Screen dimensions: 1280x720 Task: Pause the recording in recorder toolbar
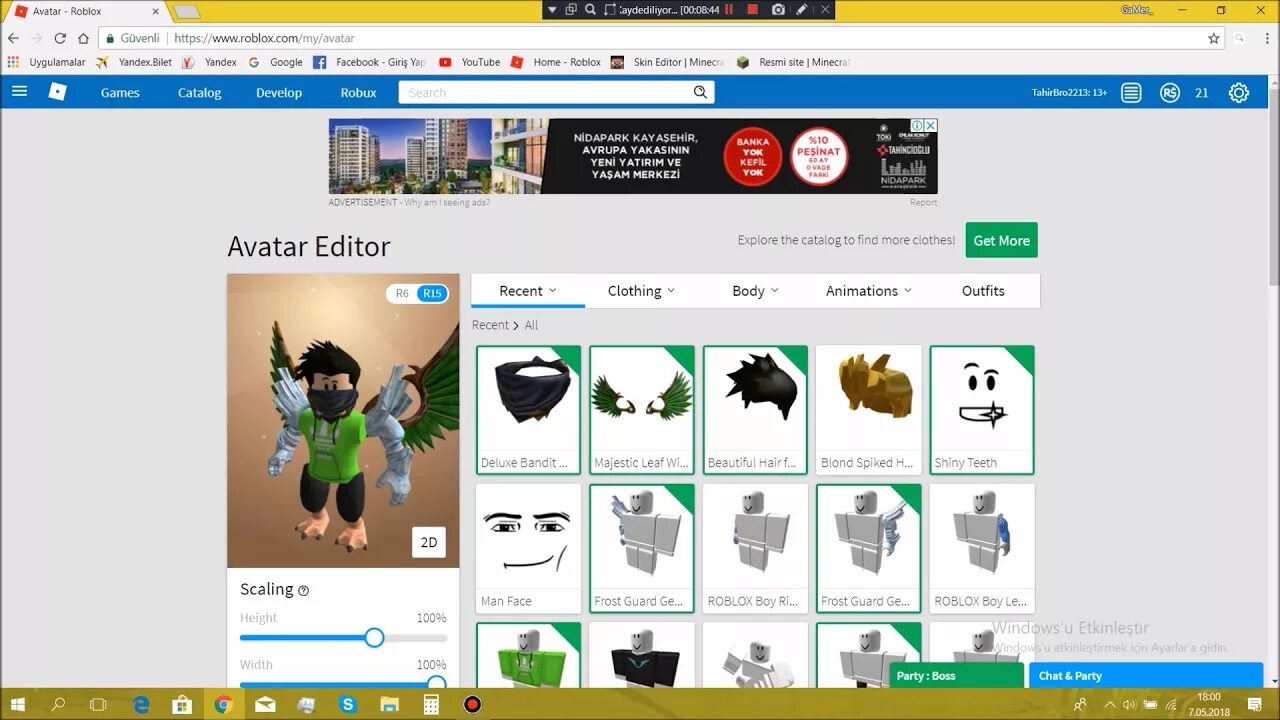(729, 9)
